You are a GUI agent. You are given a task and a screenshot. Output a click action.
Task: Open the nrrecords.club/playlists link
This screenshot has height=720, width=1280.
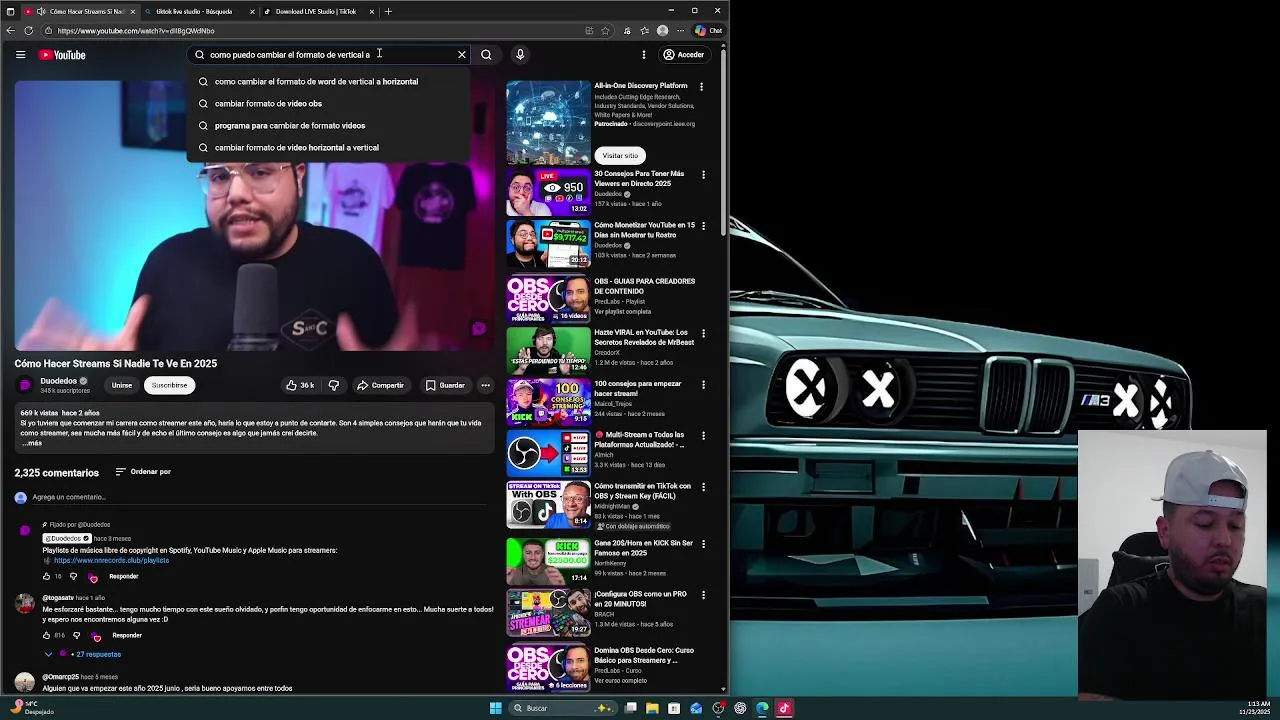(112, 560)
